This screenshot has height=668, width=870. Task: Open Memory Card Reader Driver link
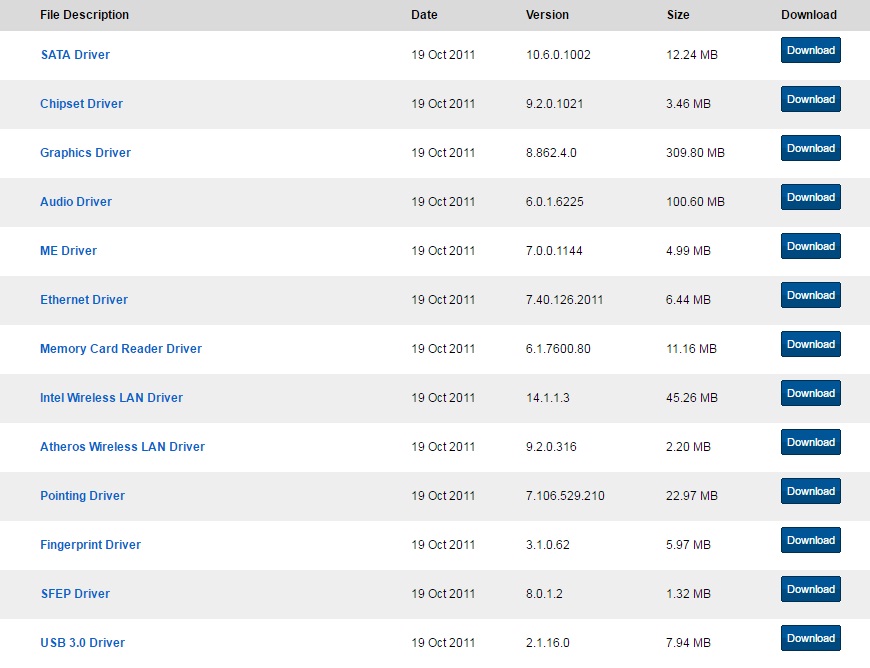pyautogui.click(x=121, y=348)
